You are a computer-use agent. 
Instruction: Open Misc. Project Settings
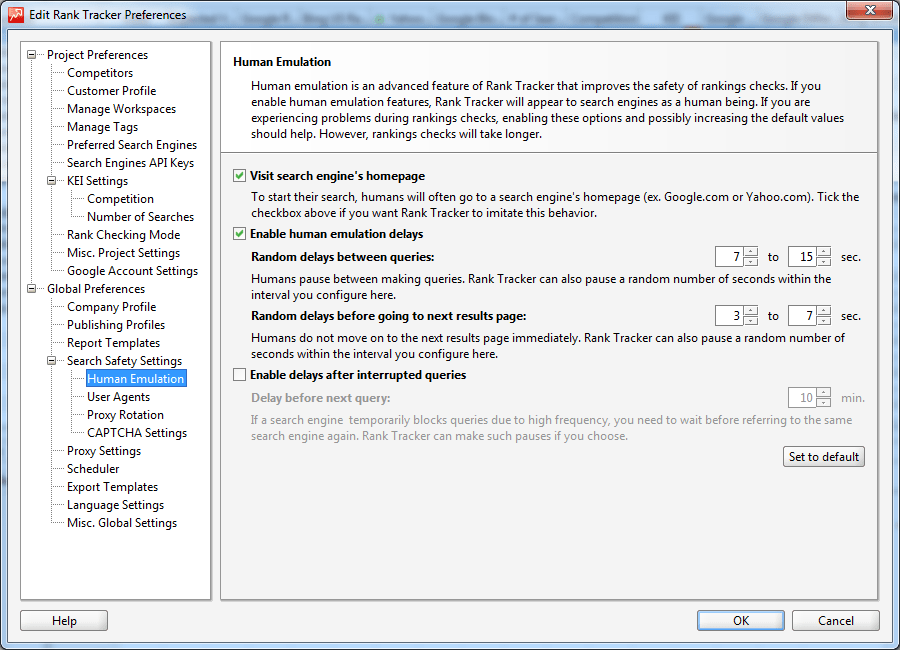pos(123,253)
